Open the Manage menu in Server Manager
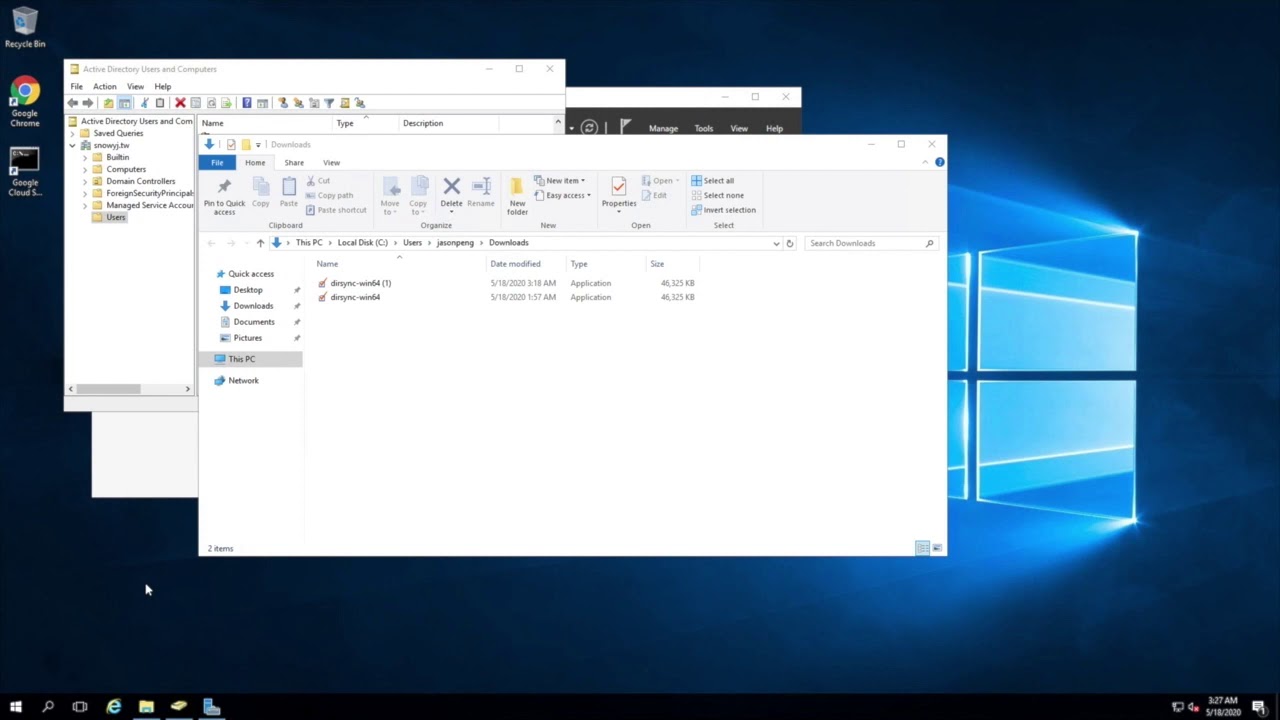Viewport: 1280px width, 720px height. (x=663, y=128)
